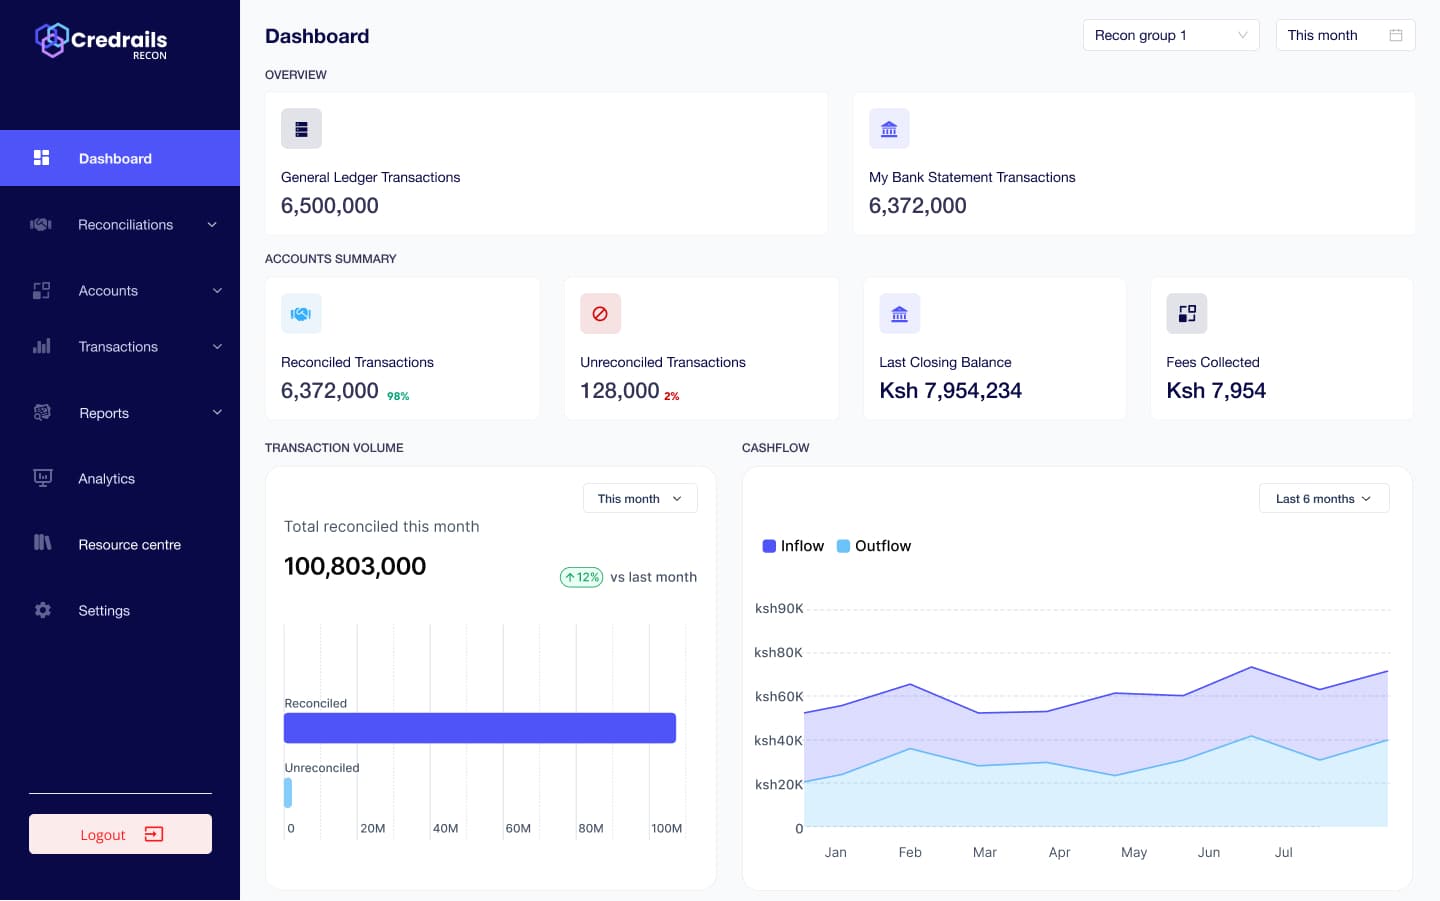The width and height of the screenshot is (1440, 901).
Task: Open the Last 6 months cashflow dropdown
Action: tap(1324, 498)
